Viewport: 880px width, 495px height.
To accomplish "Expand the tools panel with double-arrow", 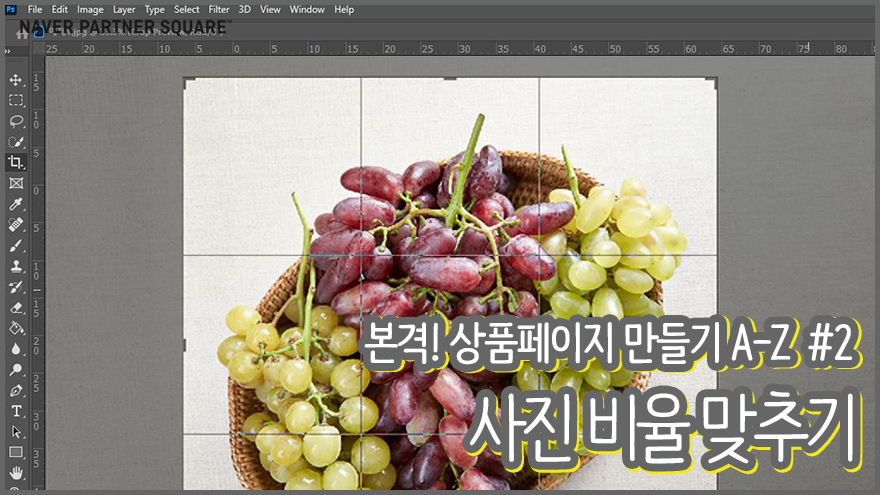I will (7, 50).
